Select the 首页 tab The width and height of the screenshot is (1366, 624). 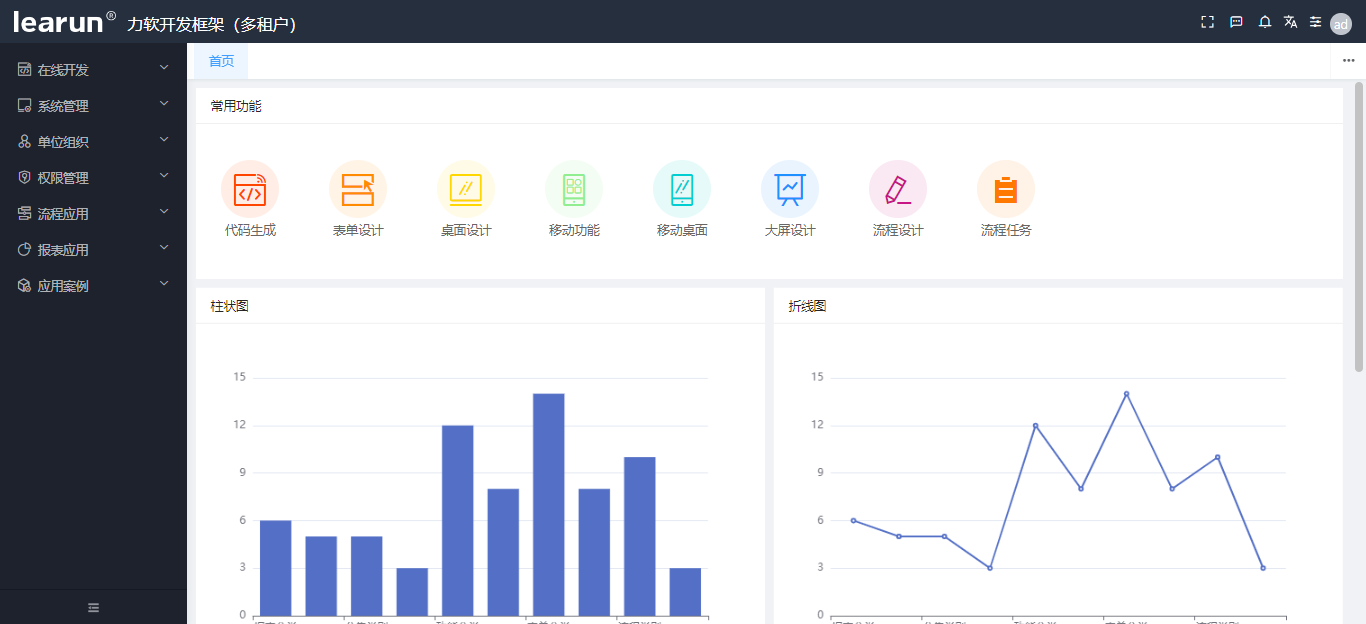(221, 61)
